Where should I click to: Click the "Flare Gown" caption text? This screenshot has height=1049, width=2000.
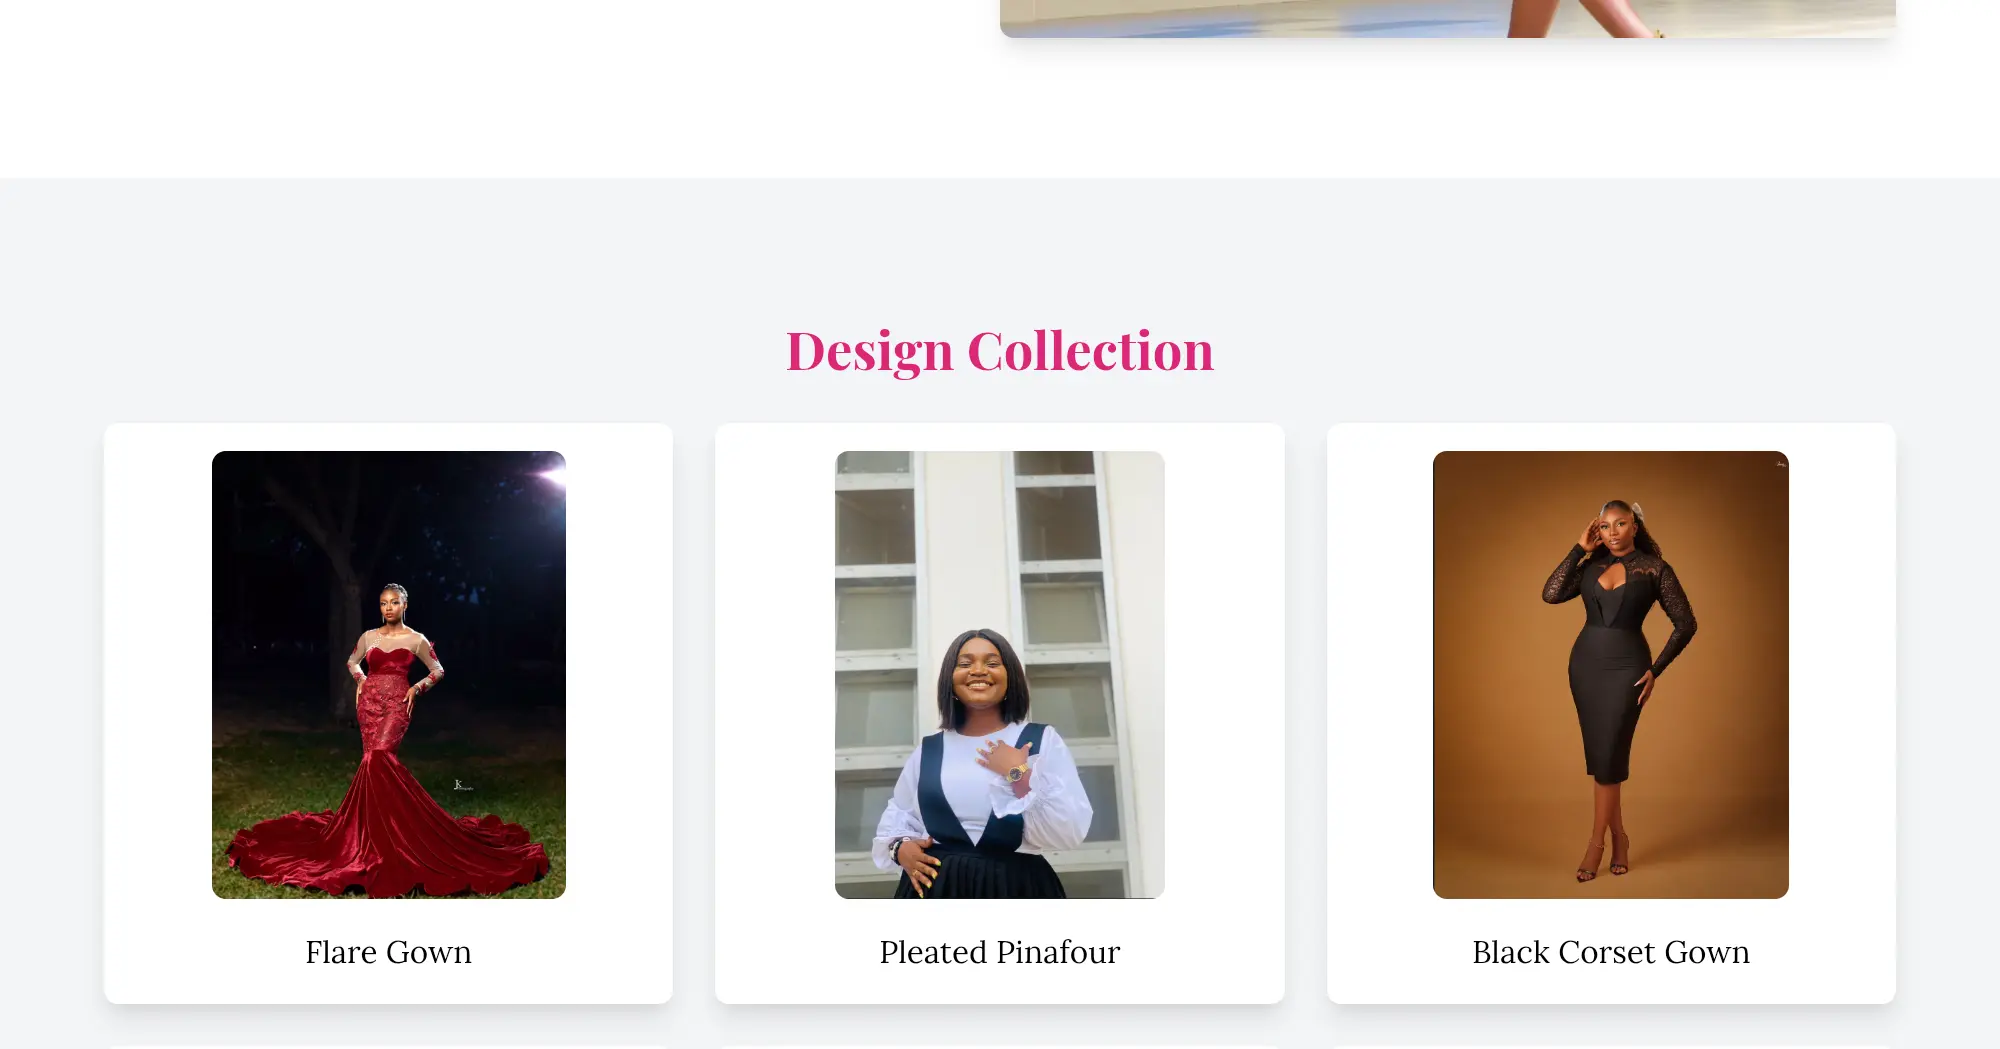tap(388, 952)
